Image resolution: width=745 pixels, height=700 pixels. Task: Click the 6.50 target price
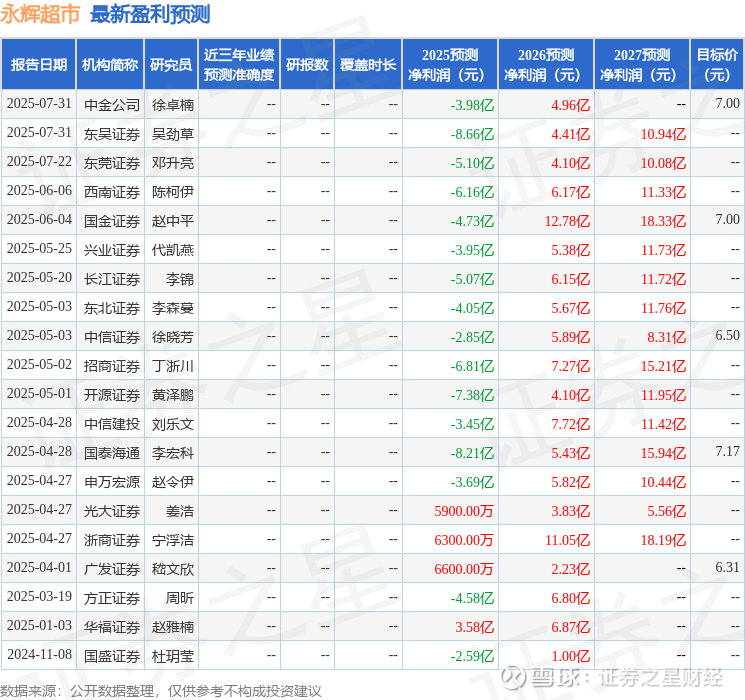tap(727, 335)
